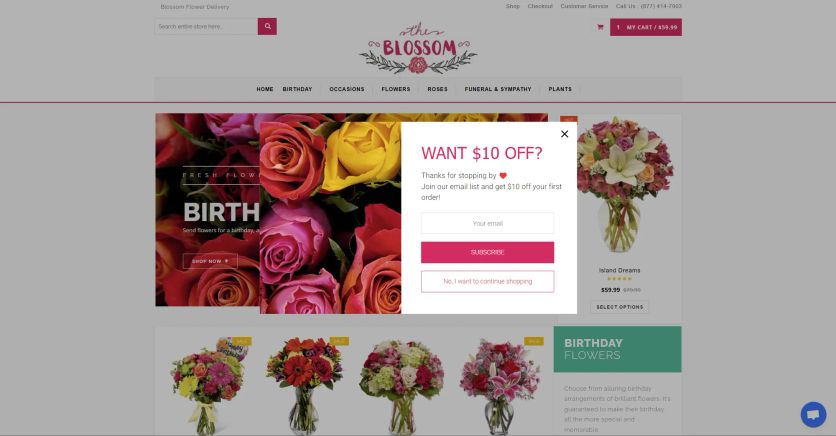Click the search magnifier button
Image resolution: width=836 pixels, height=436 pixels.
[267, 26]
